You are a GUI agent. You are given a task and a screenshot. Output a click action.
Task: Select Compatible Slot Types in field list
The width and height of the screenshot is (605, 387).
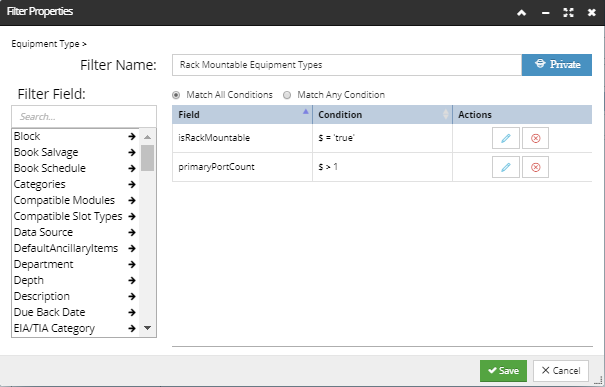pyautogui.click(x=68, y=216)
